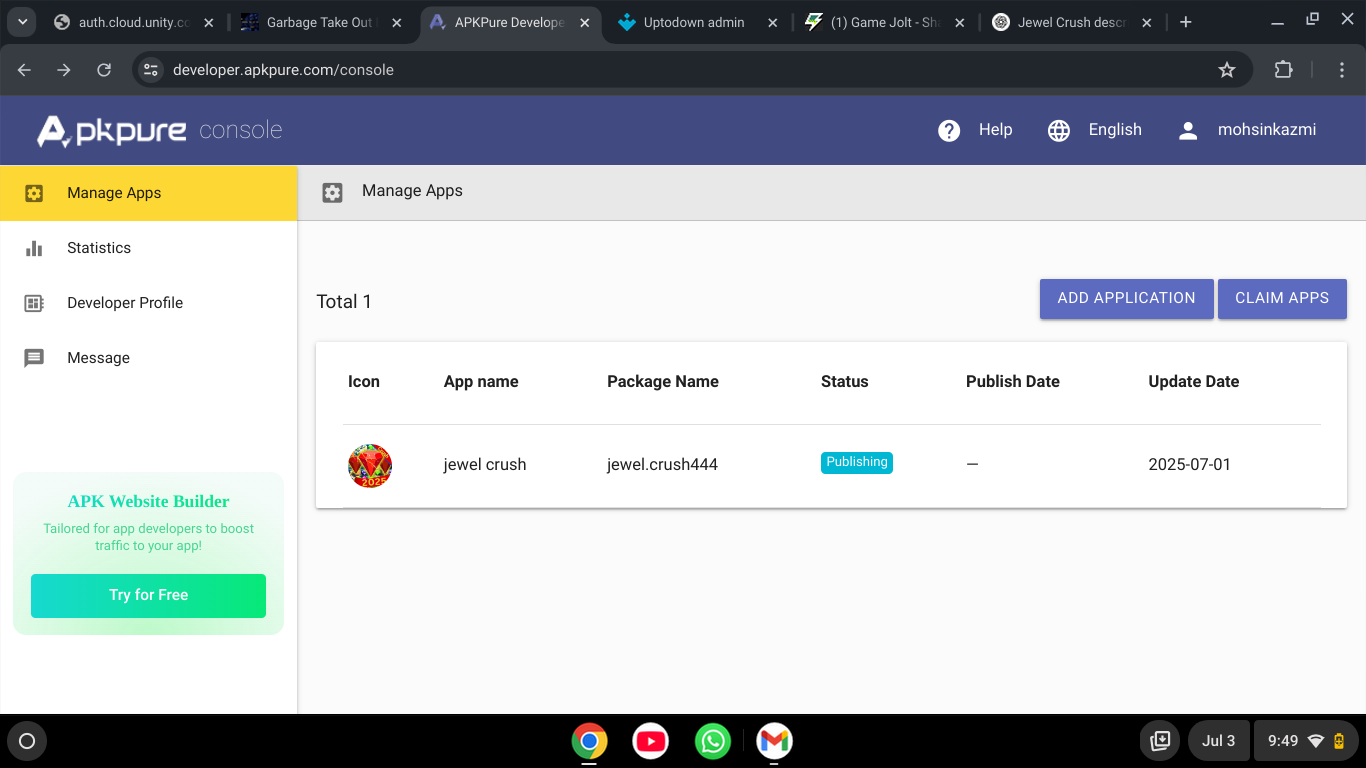The height and width of the screenshot is (768, 1366).
Task: Close the APKPure Developer tab
Action: [x=584, y=22]
